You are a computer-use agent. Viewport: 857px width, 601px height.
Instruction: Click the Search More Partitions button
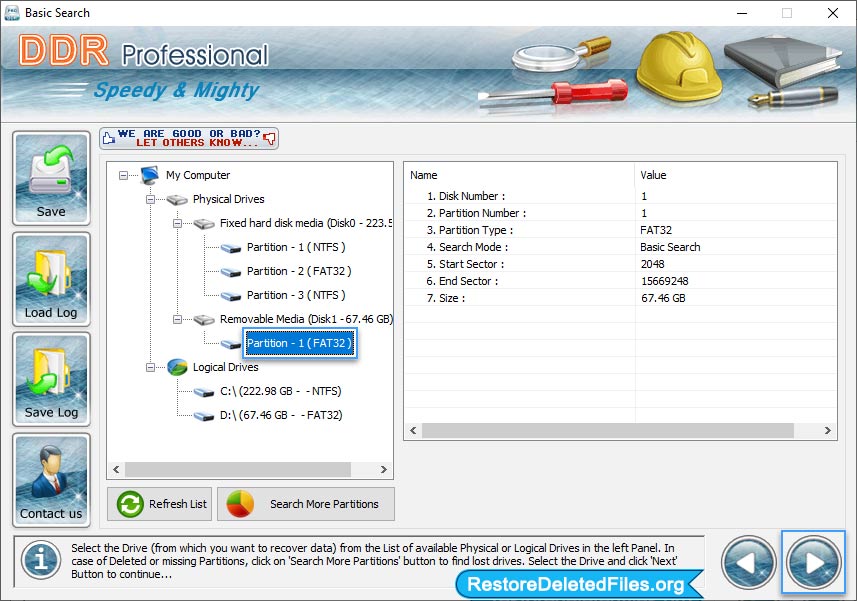(x=306, y=504)
